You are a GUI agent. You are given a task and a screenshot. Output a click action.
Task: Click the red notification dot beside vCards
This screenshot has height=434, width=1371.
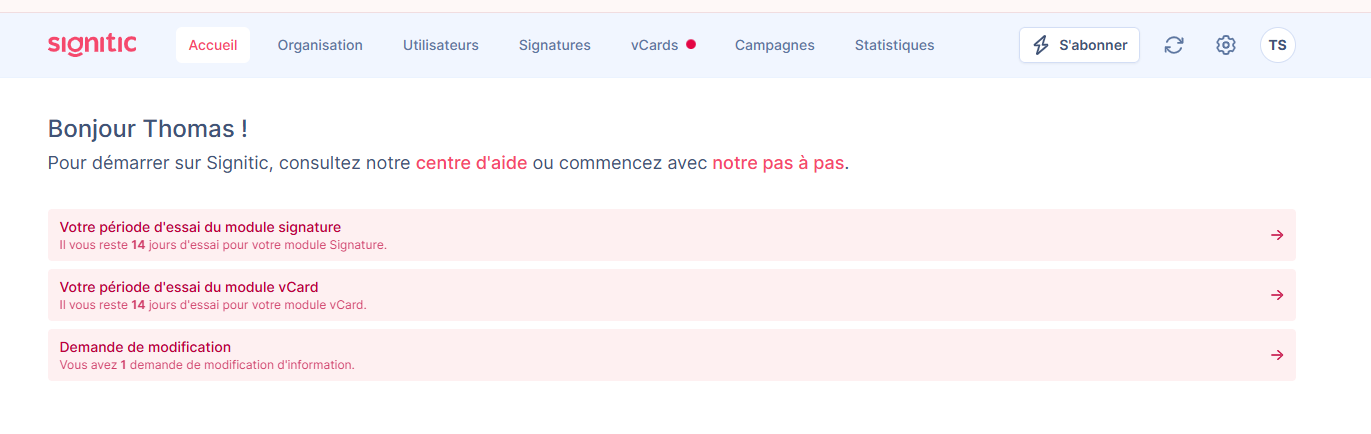(x=691, y=44)
